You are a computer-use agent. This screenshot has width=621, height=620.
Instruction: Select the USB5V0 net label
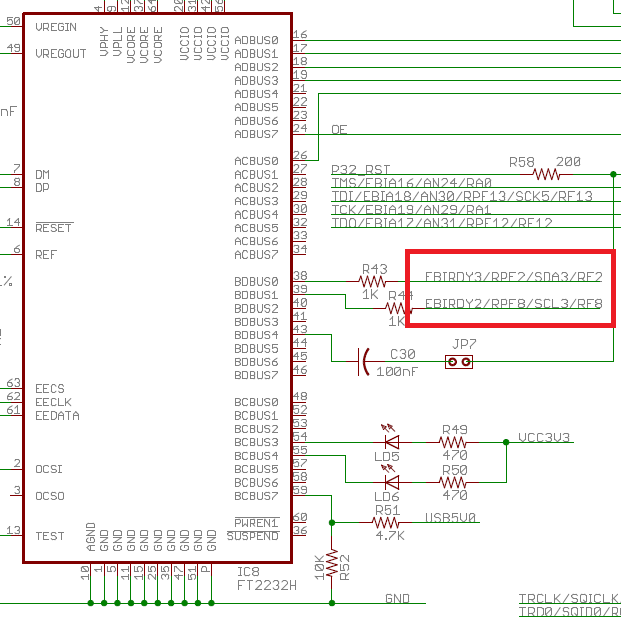451,518
